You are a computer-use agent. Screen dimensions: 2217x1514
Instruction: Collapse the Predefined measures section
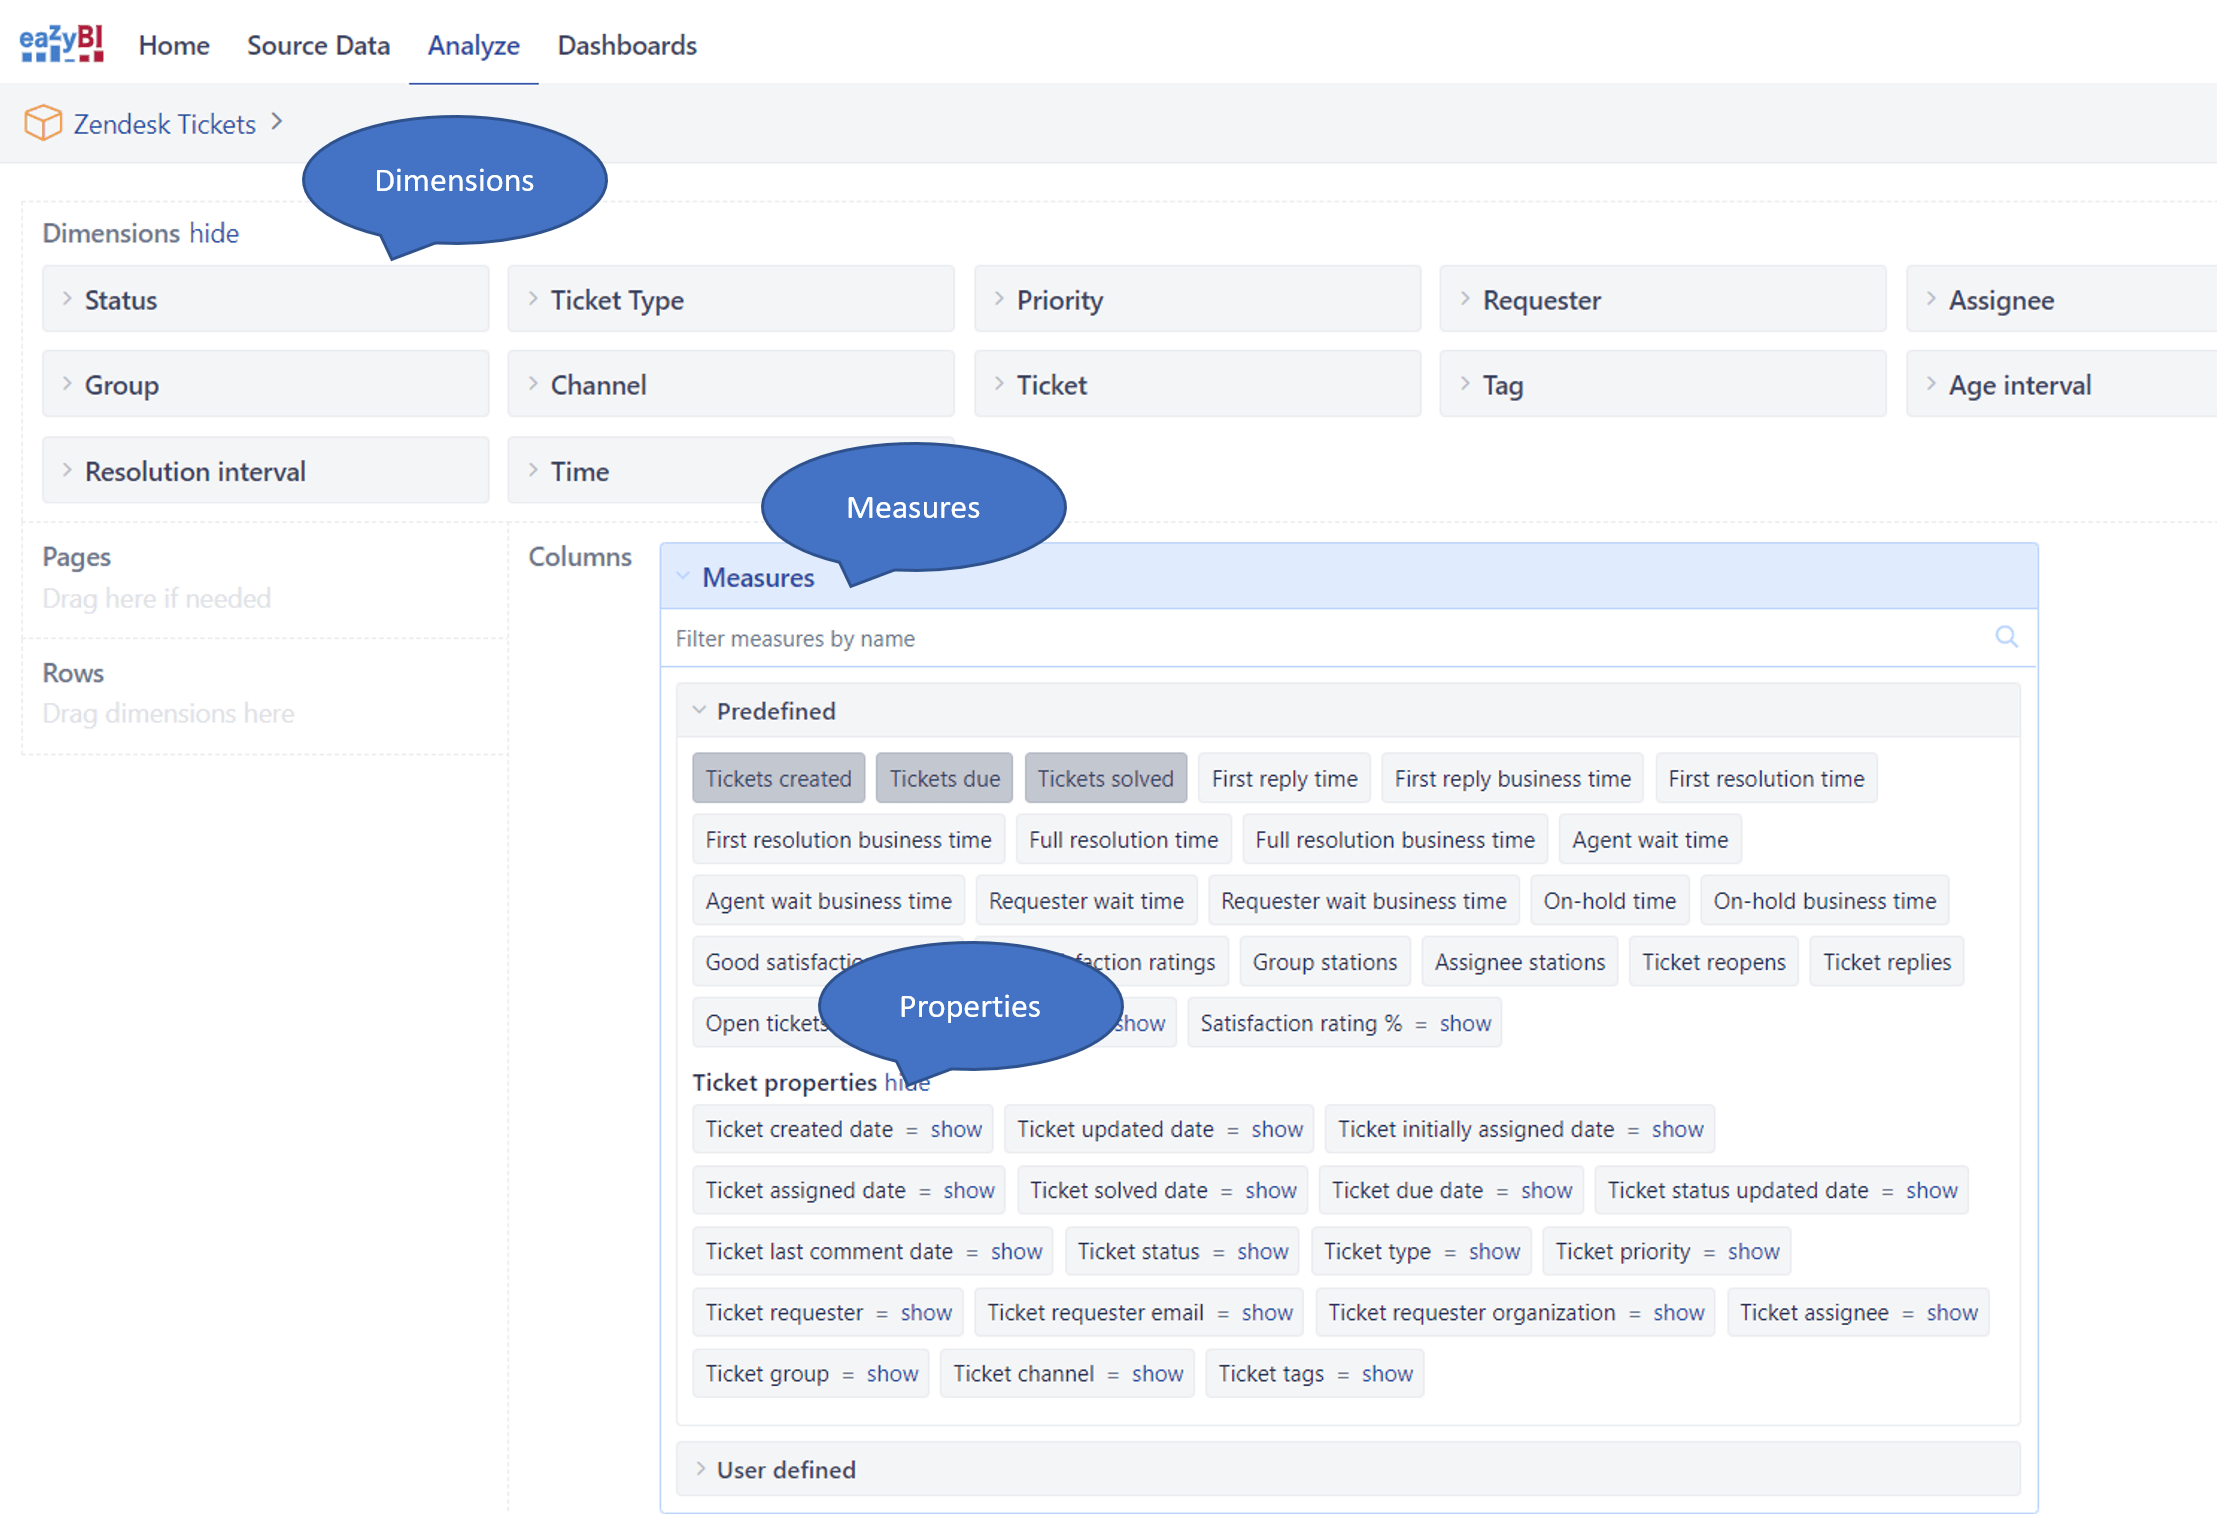click(700, 710)
